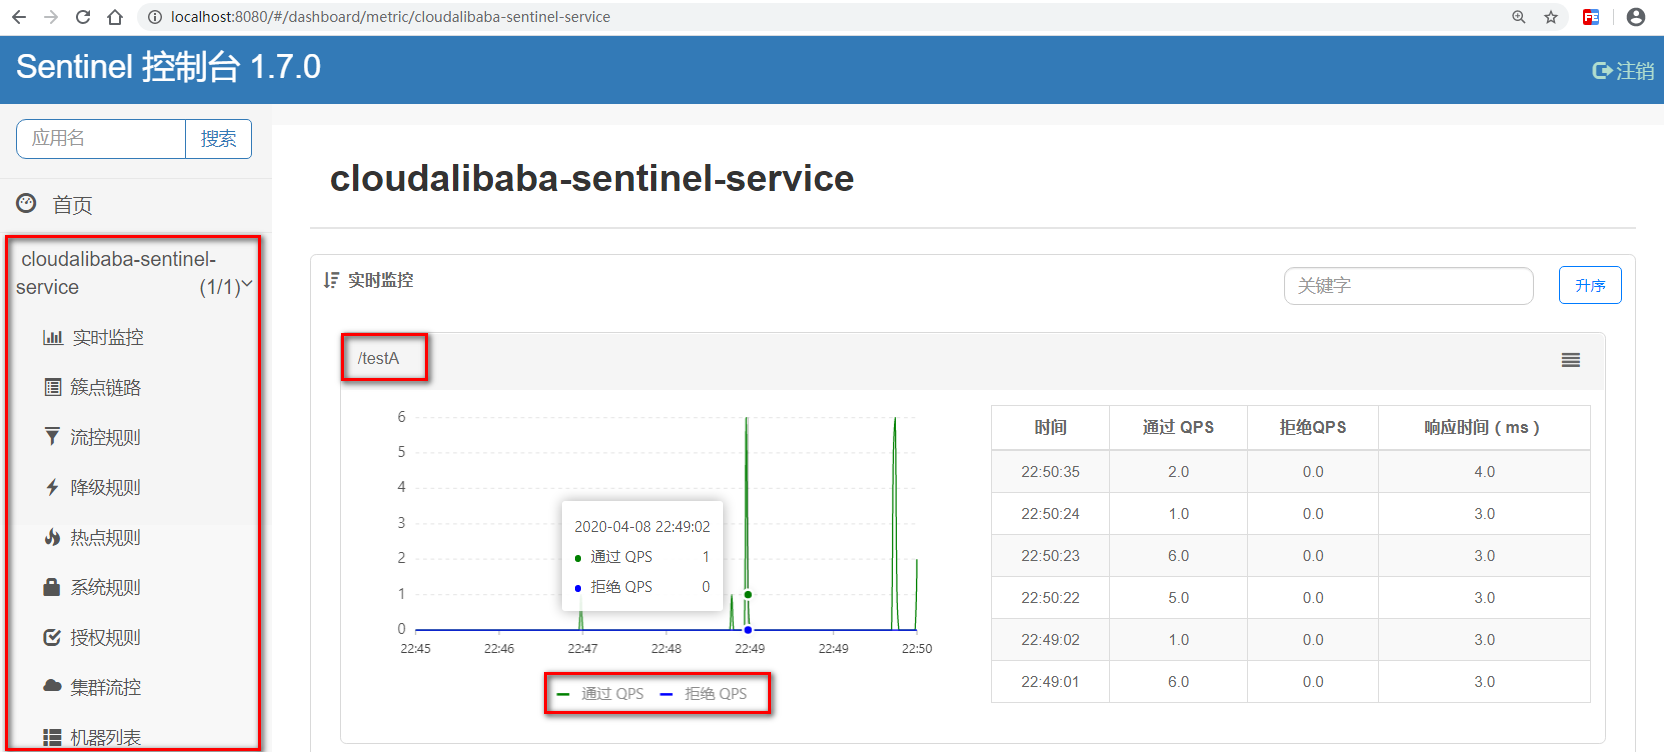Go back with browser back arrow
1664x752 pixels.
[18, 17]
